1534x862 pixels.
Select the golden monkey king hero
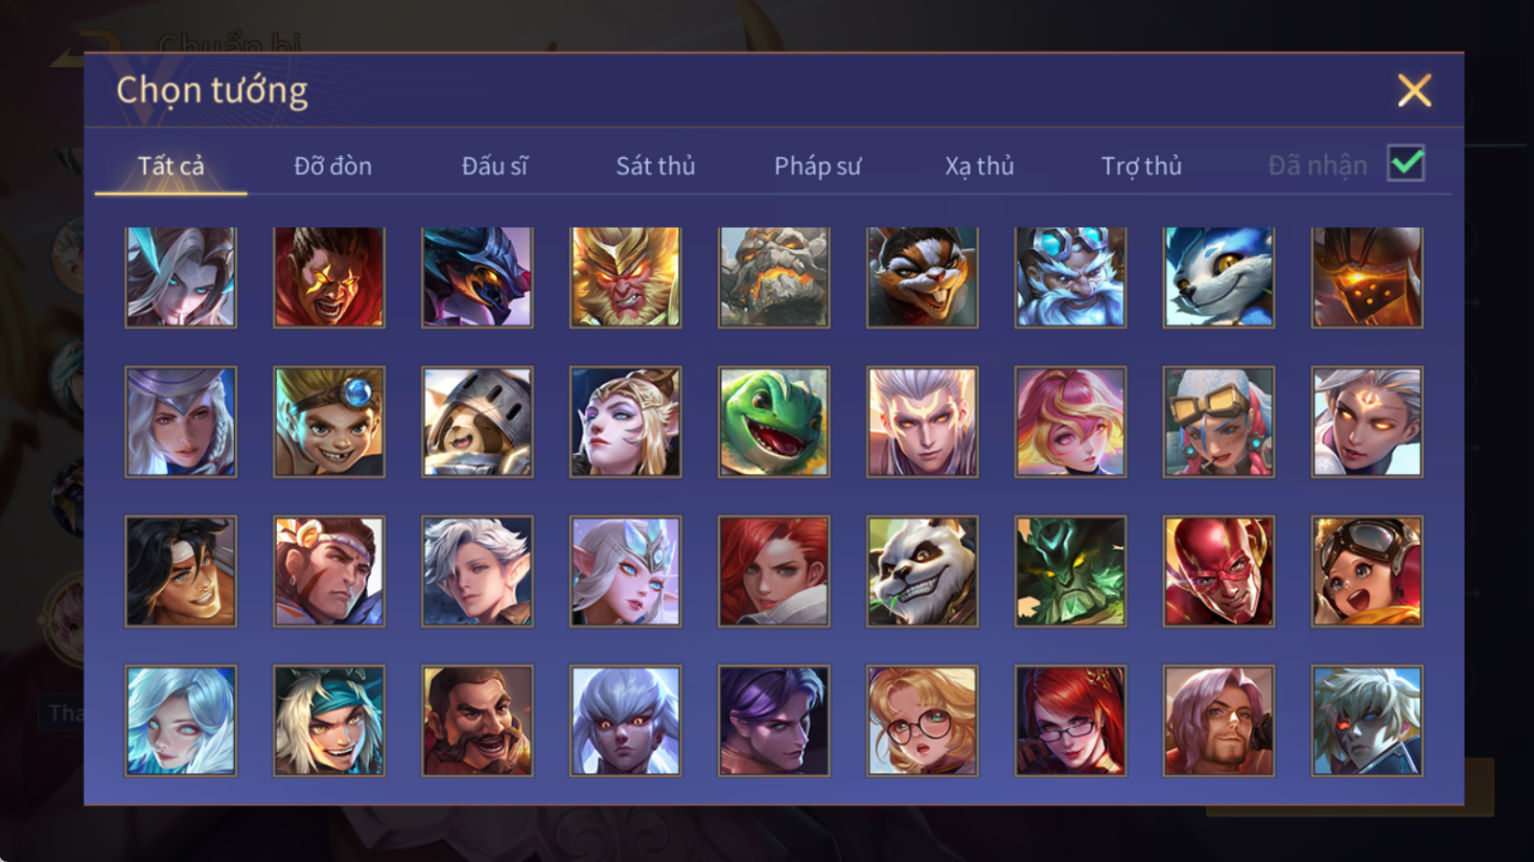coord(626,277)
